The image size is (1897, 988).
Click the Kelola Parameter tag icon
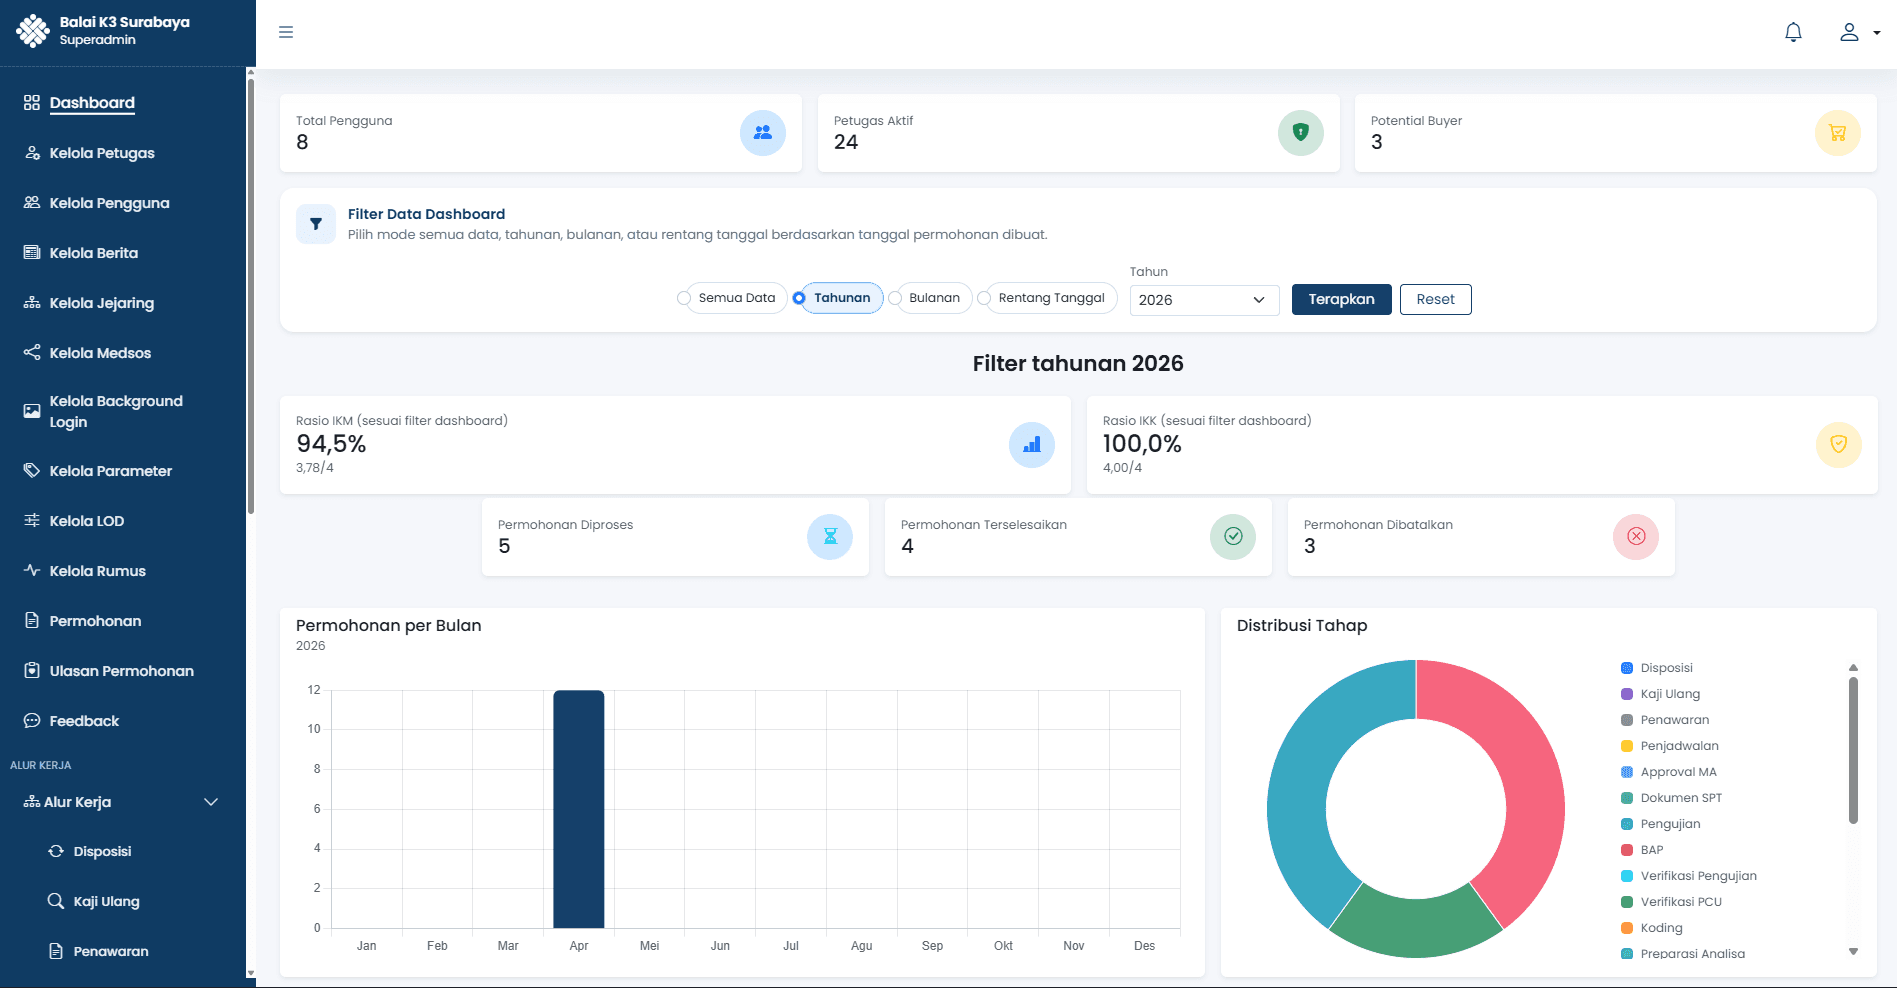32,470
